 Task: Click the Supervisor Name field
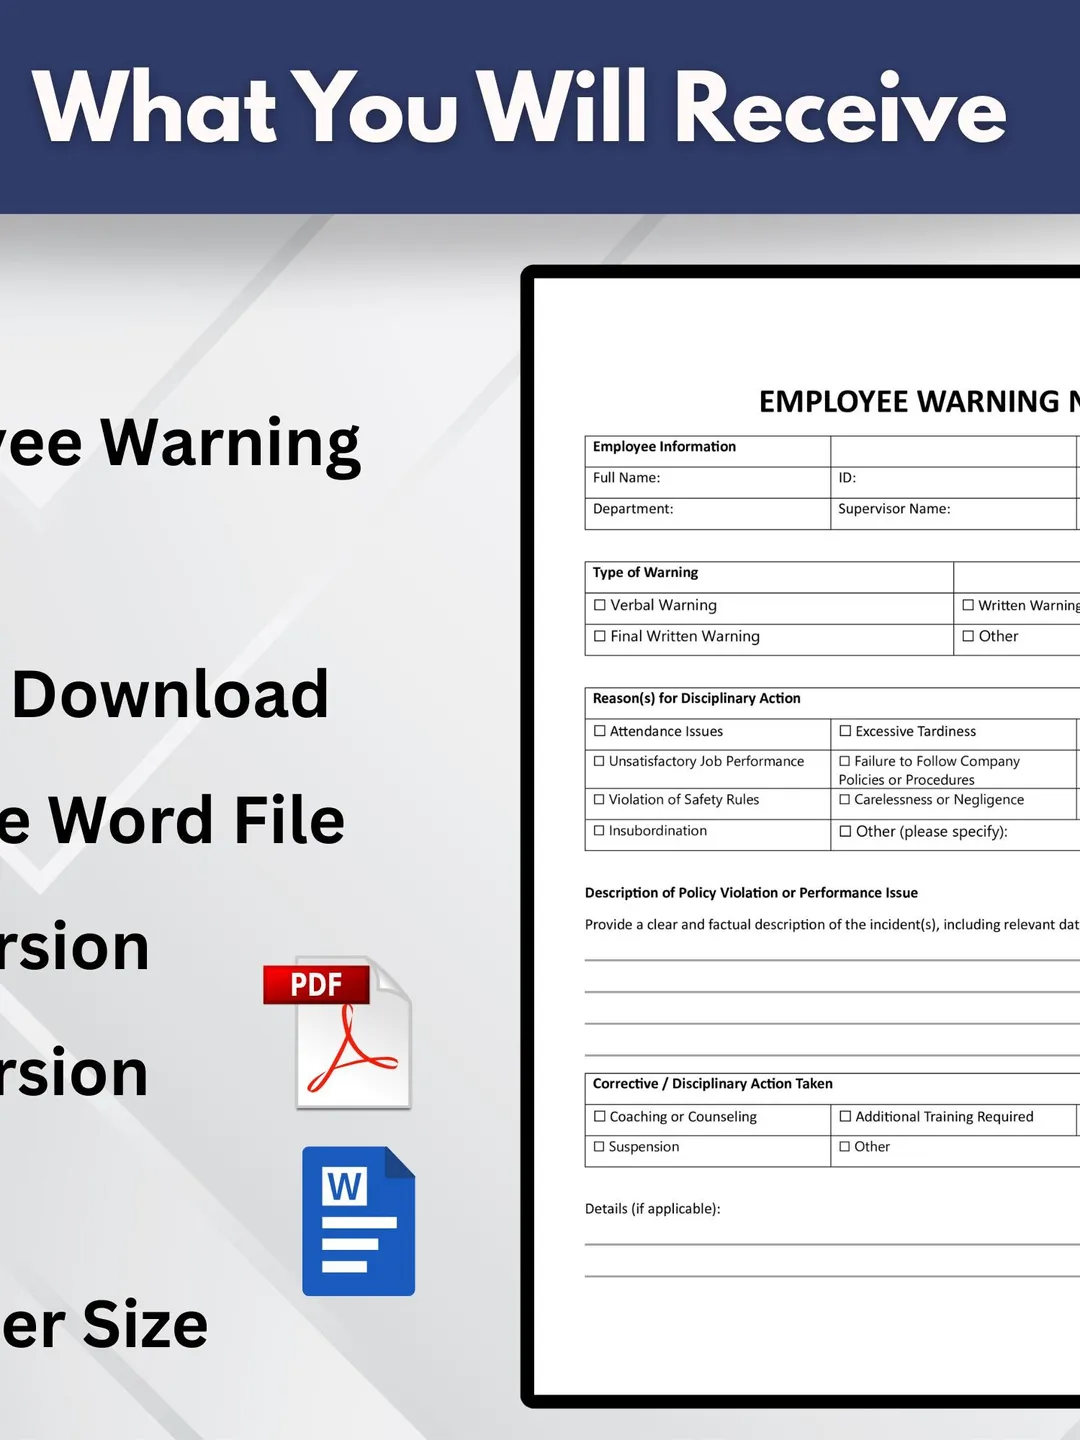pos(954,513)
